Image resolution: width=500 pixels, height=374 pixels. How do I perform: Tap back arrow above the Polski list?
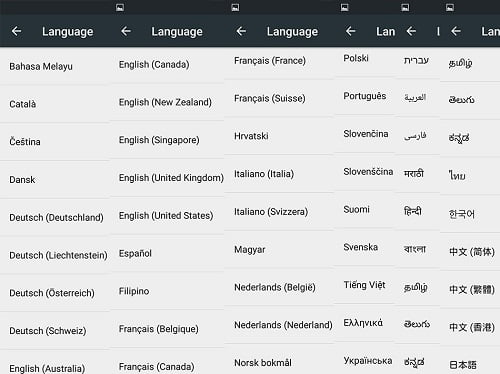click(x=350, y=31)
